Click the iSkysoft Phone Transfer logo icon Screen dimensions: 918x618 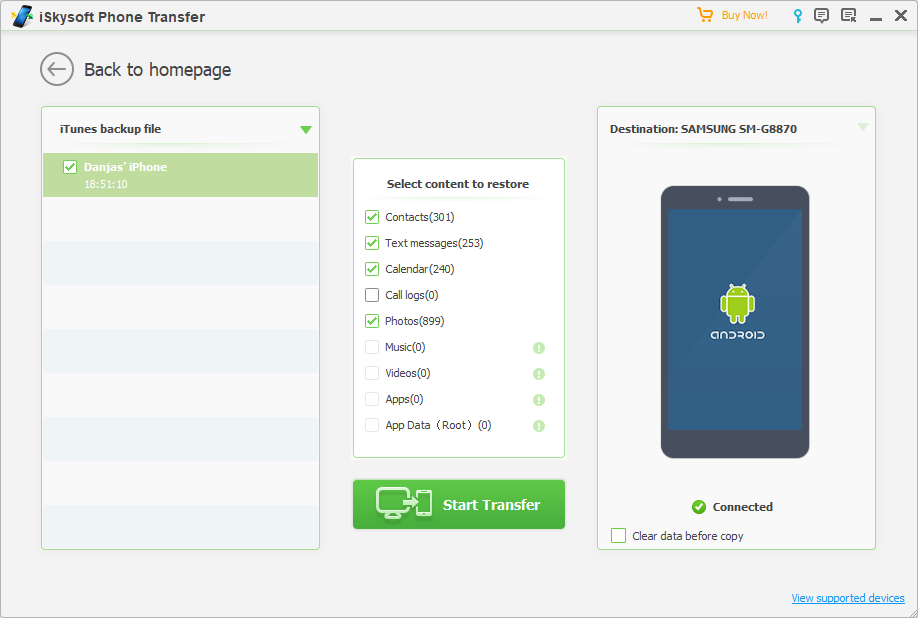pyautogui.click(x=22, y=16)
